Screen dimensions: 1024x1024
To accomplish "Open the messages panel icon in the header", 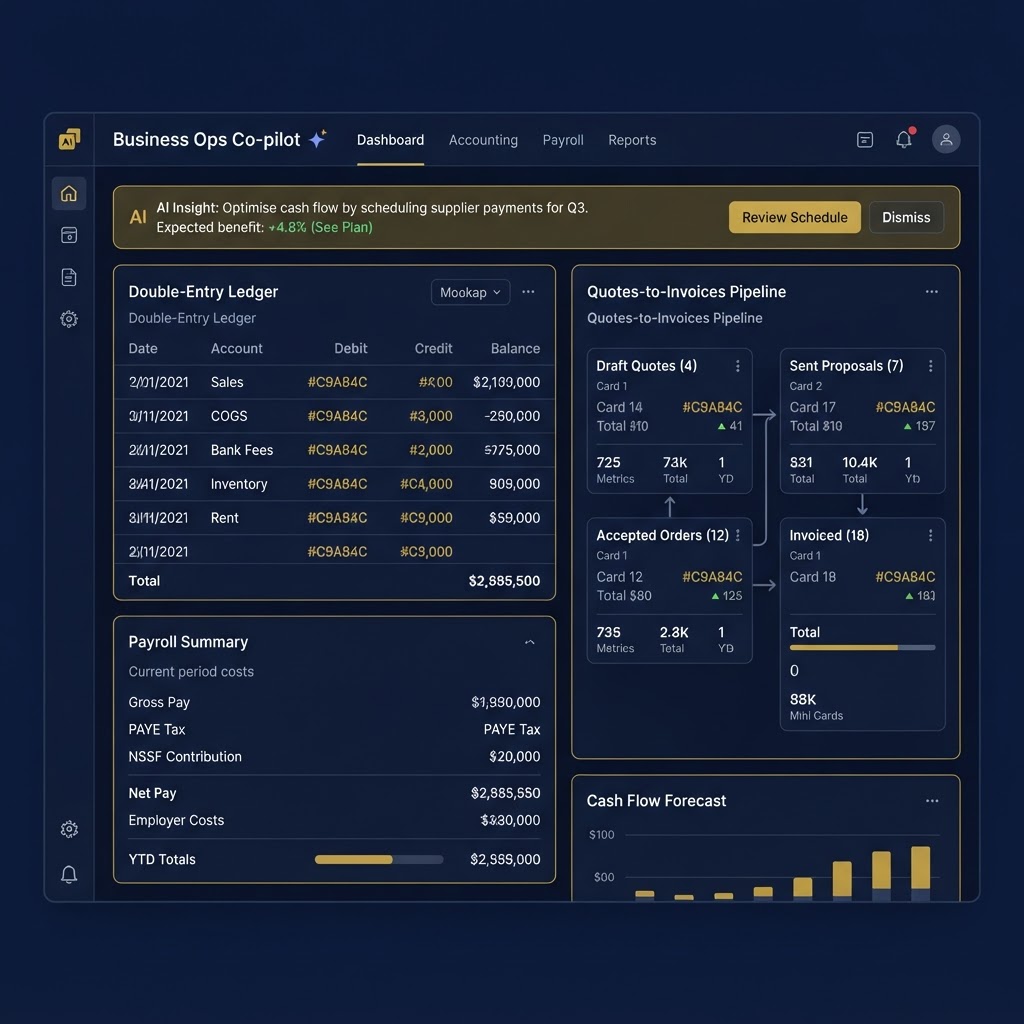I will pyautogui.click(x=865, y=140).
